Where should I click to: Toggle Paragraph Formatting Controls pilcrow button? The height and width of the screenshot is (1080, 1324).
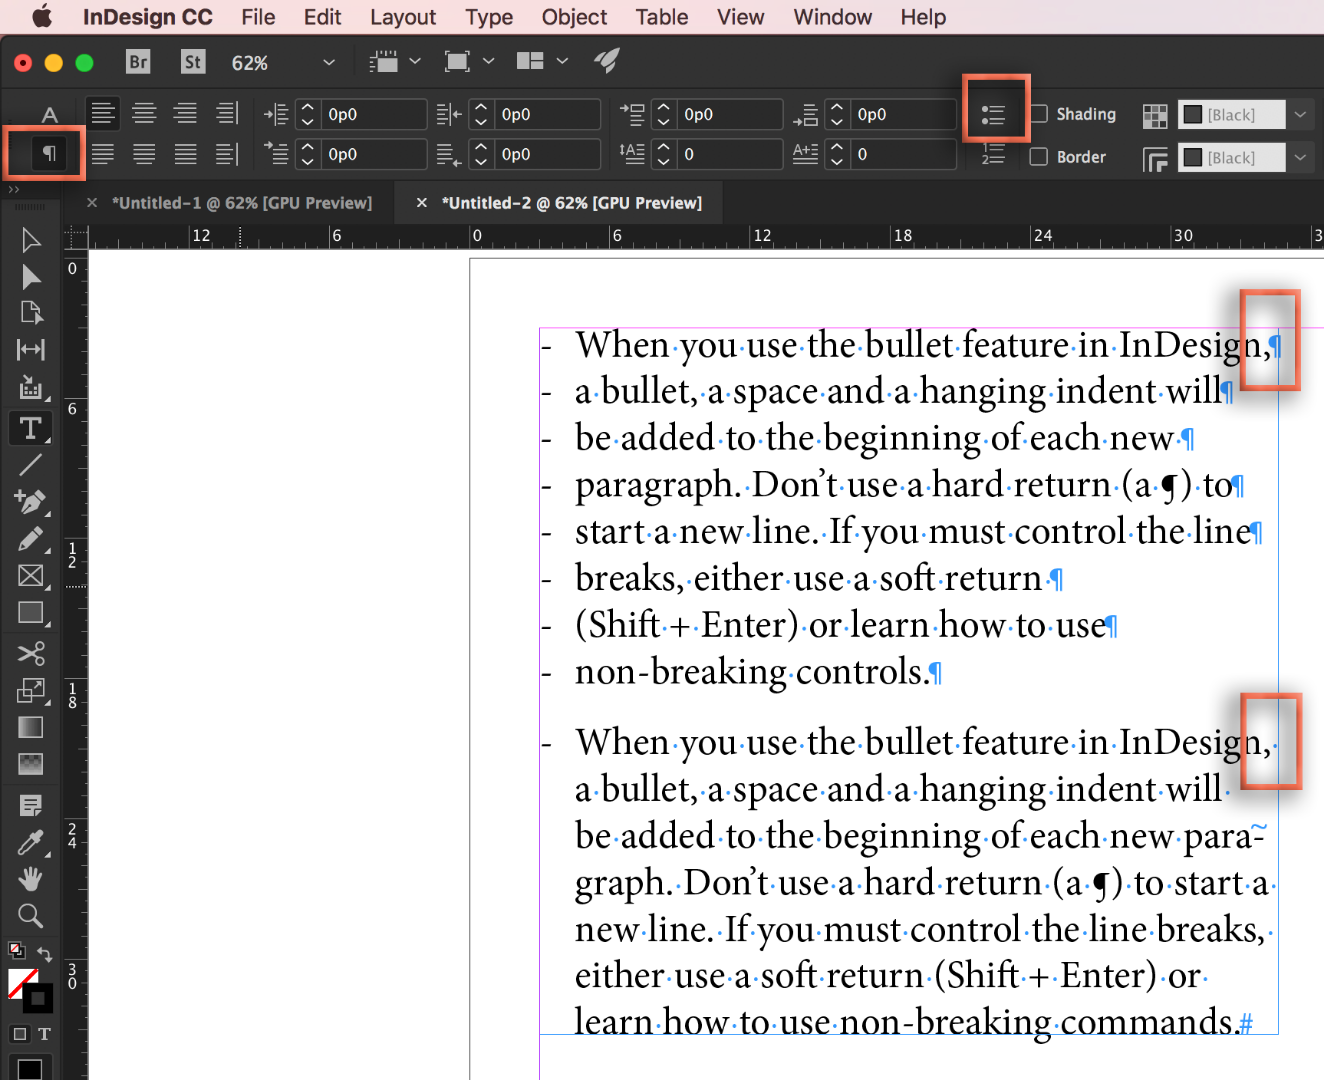coord(48,153)
